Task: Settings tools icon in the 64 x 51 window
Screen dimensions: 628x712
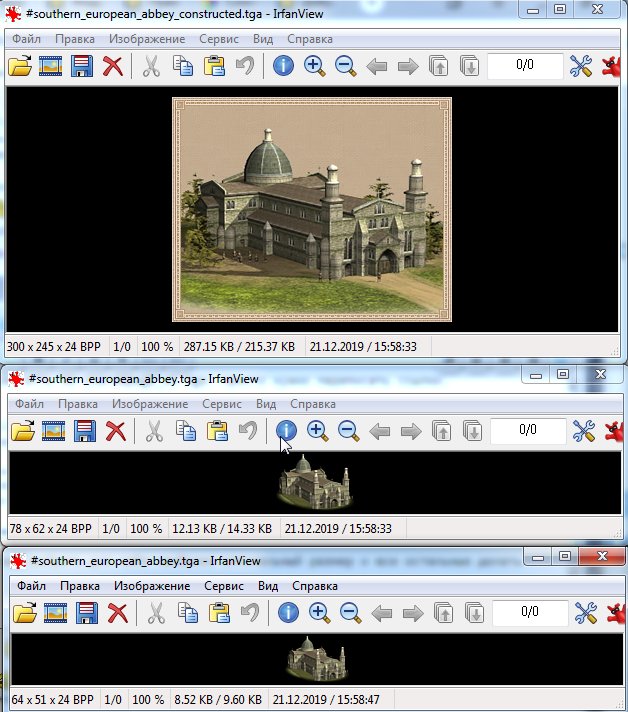Action: click(x=586, y=613)
